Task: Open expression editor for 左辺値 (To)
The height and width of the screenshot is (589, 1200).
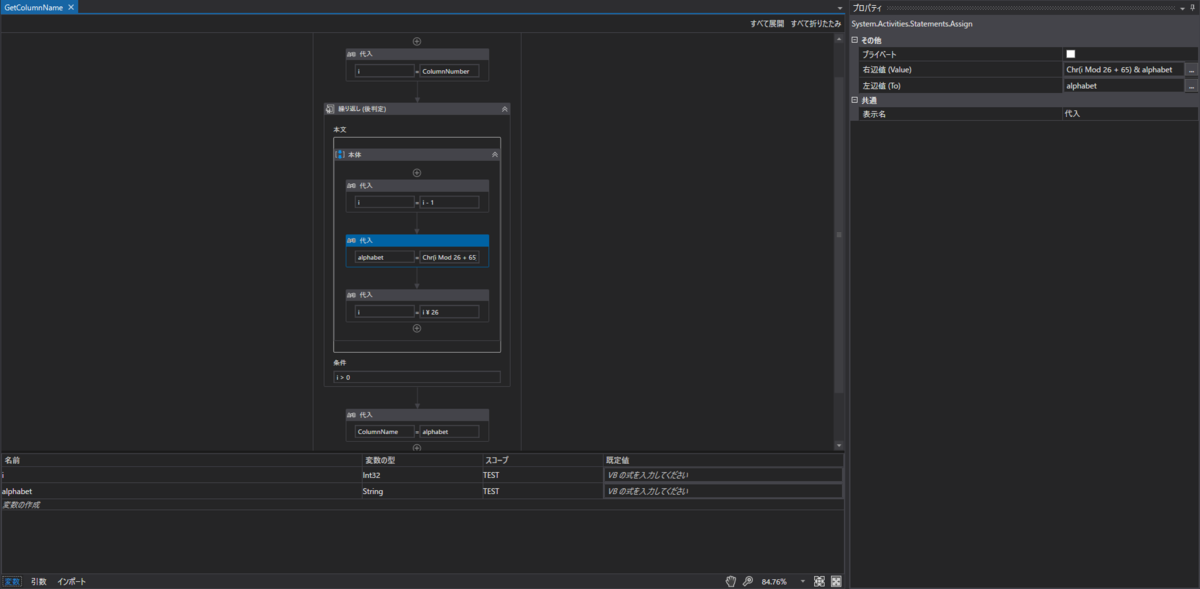Action: click(1192, 86)
